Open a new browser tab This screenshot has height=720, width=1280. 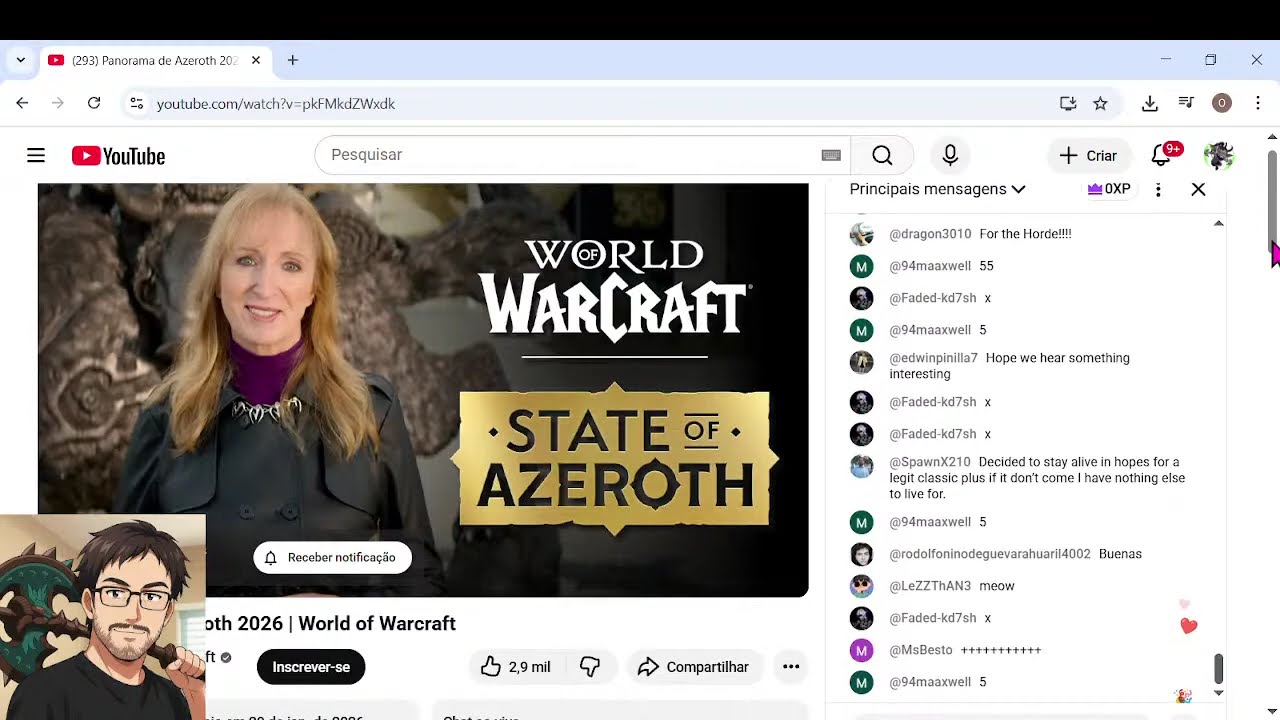(293, 60)
